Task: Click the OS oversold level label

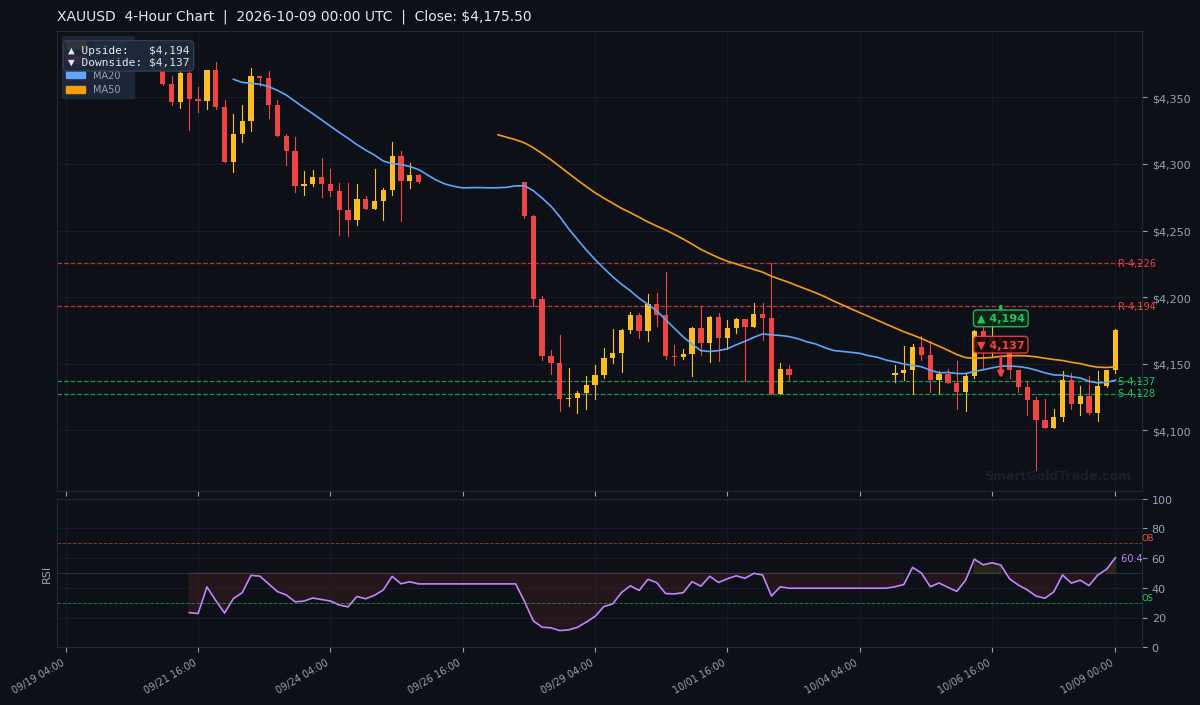Action: (1147, 598)
